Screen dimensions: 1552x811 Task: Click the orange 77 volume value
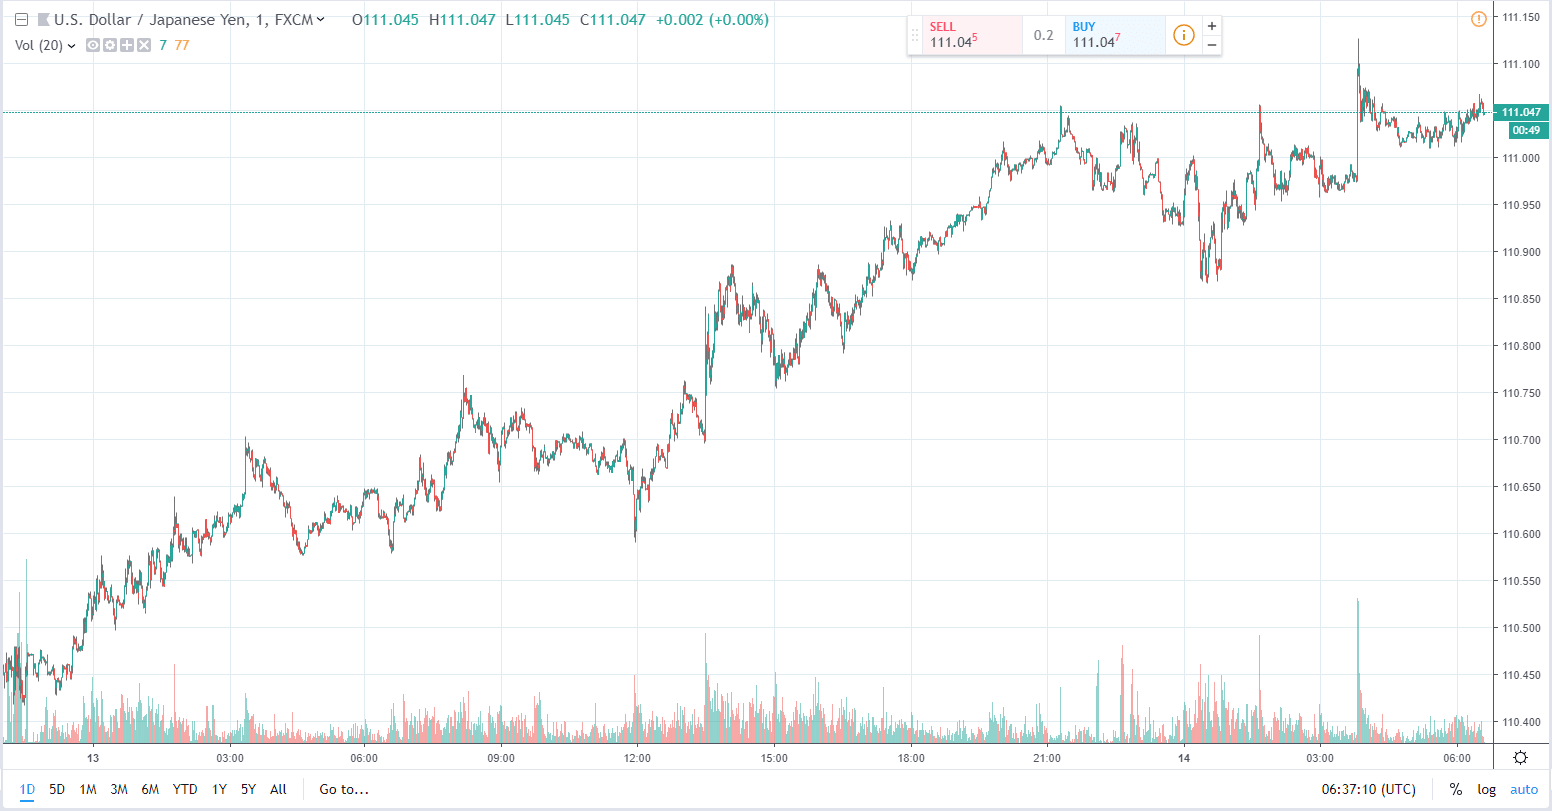[x=182, y=45]
